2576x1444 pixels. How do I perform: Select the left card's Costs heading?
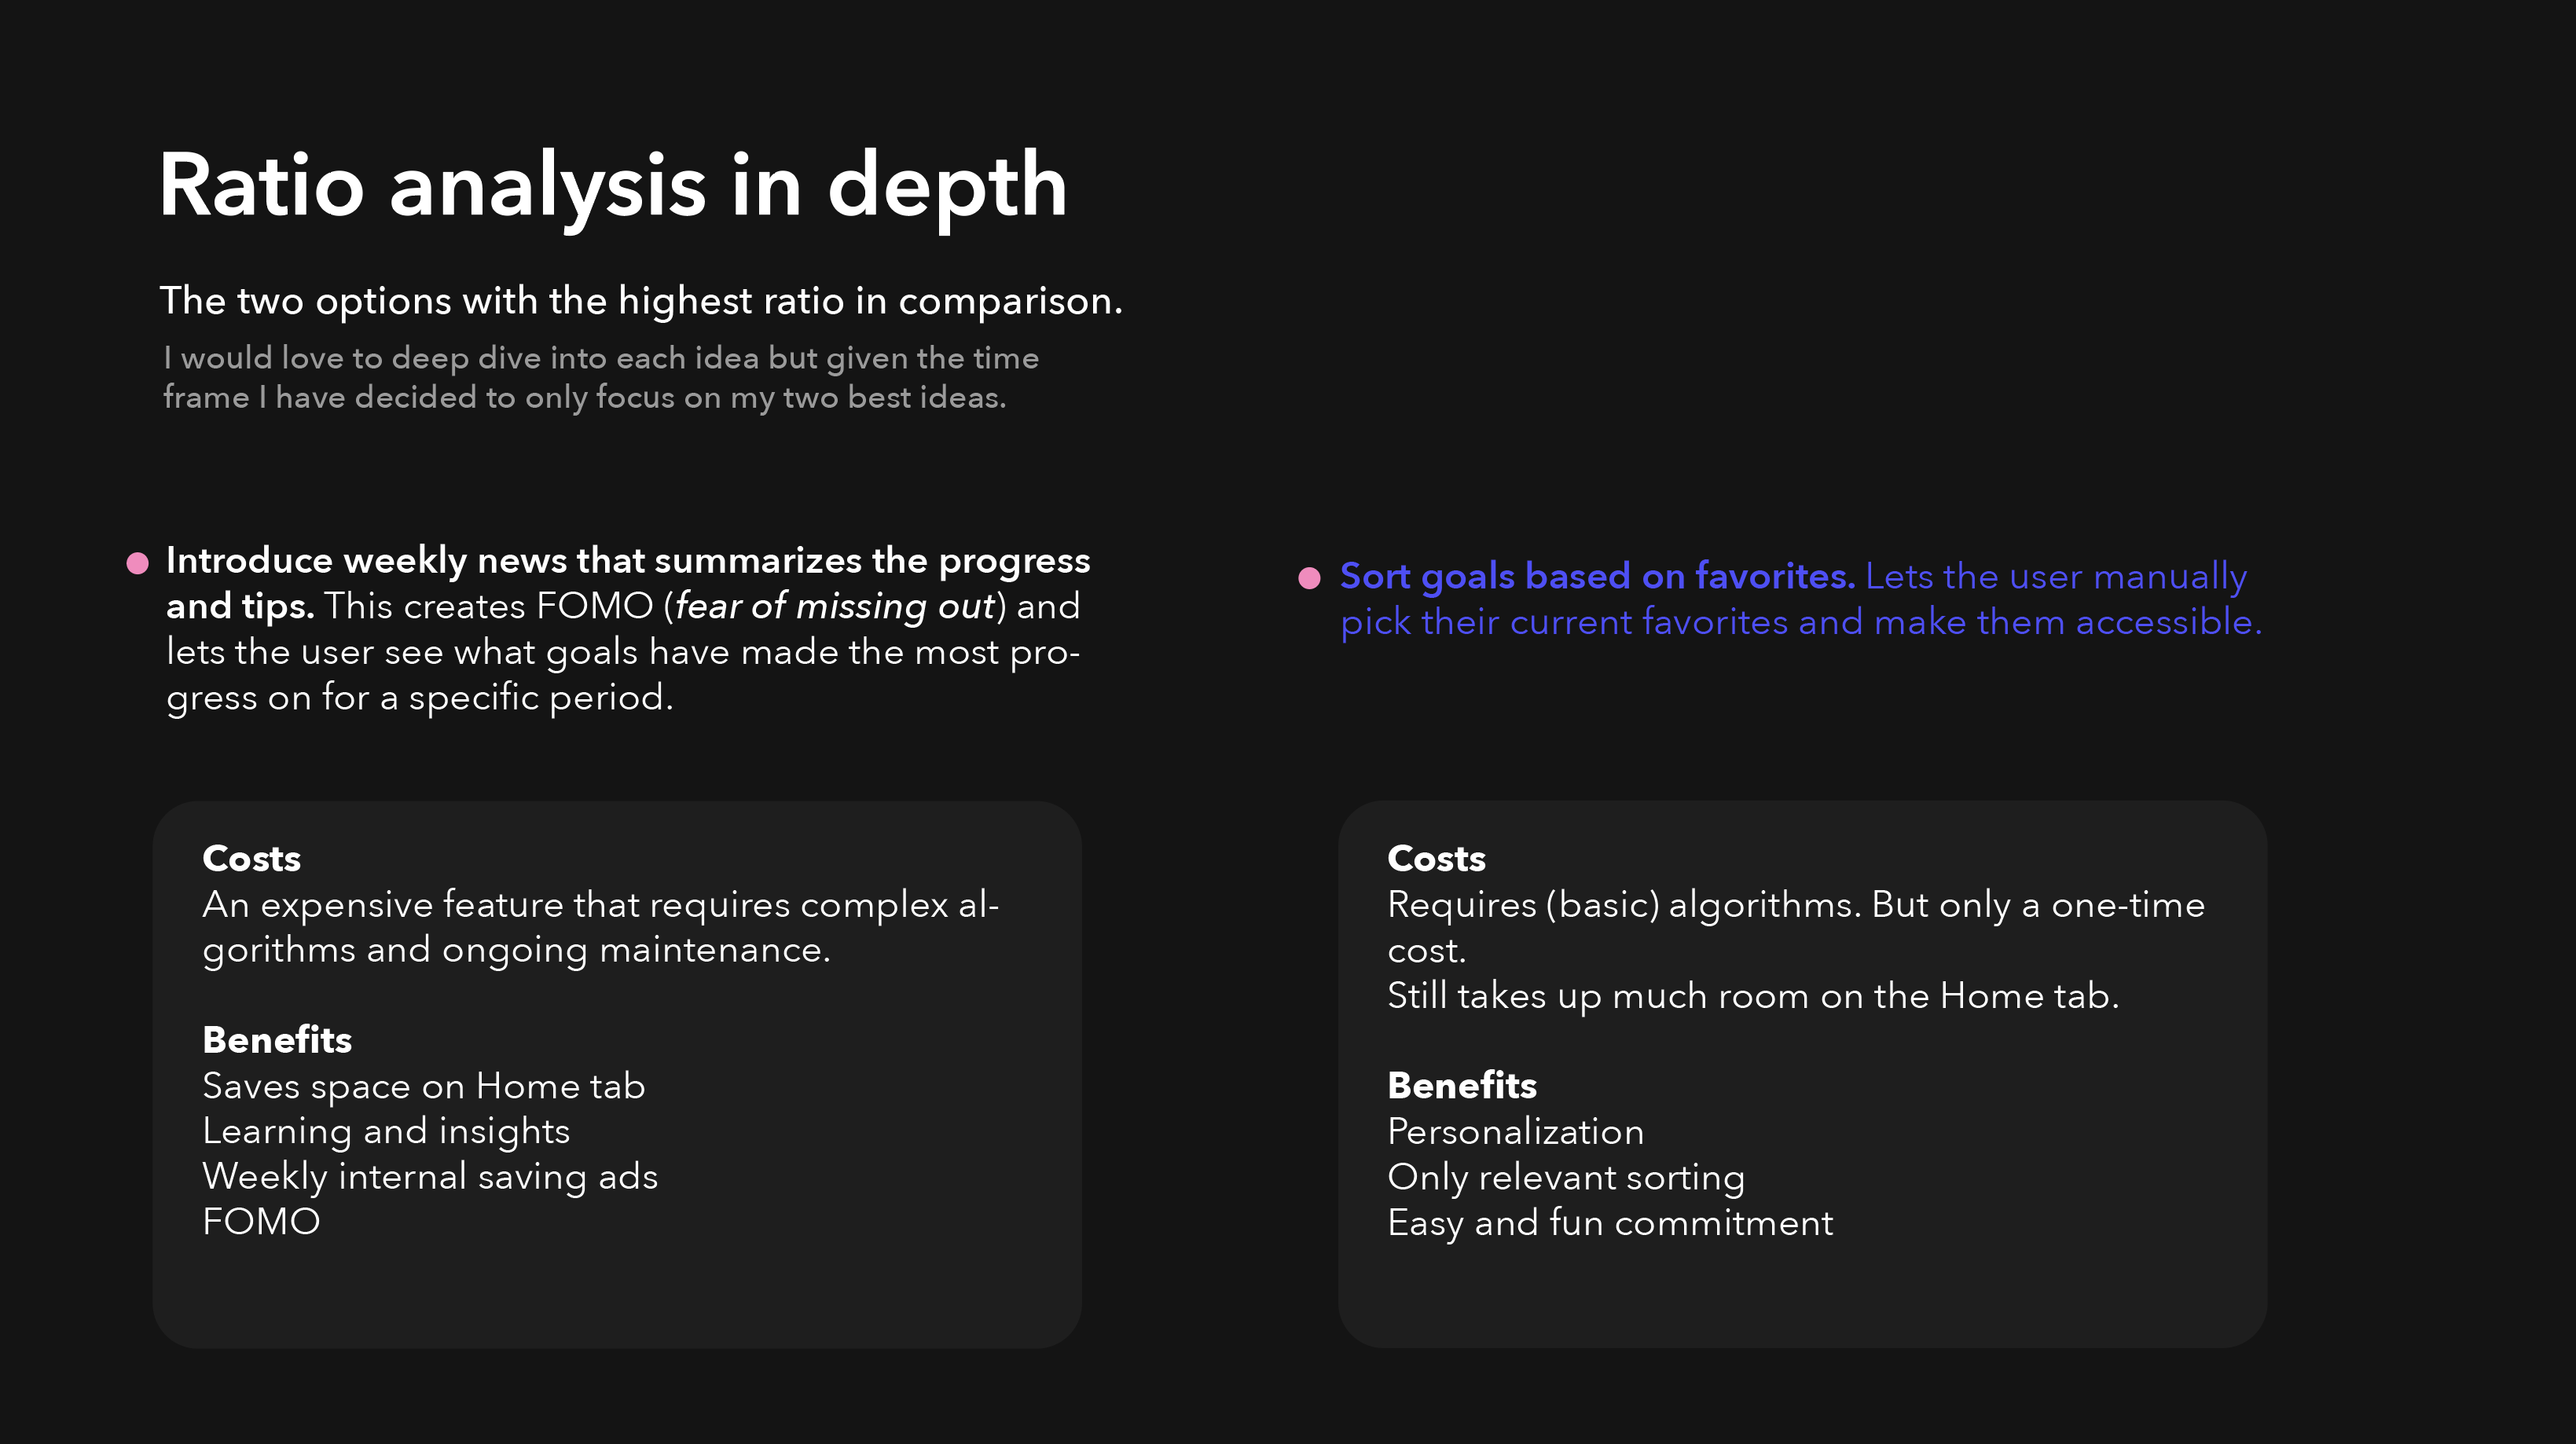251,858
